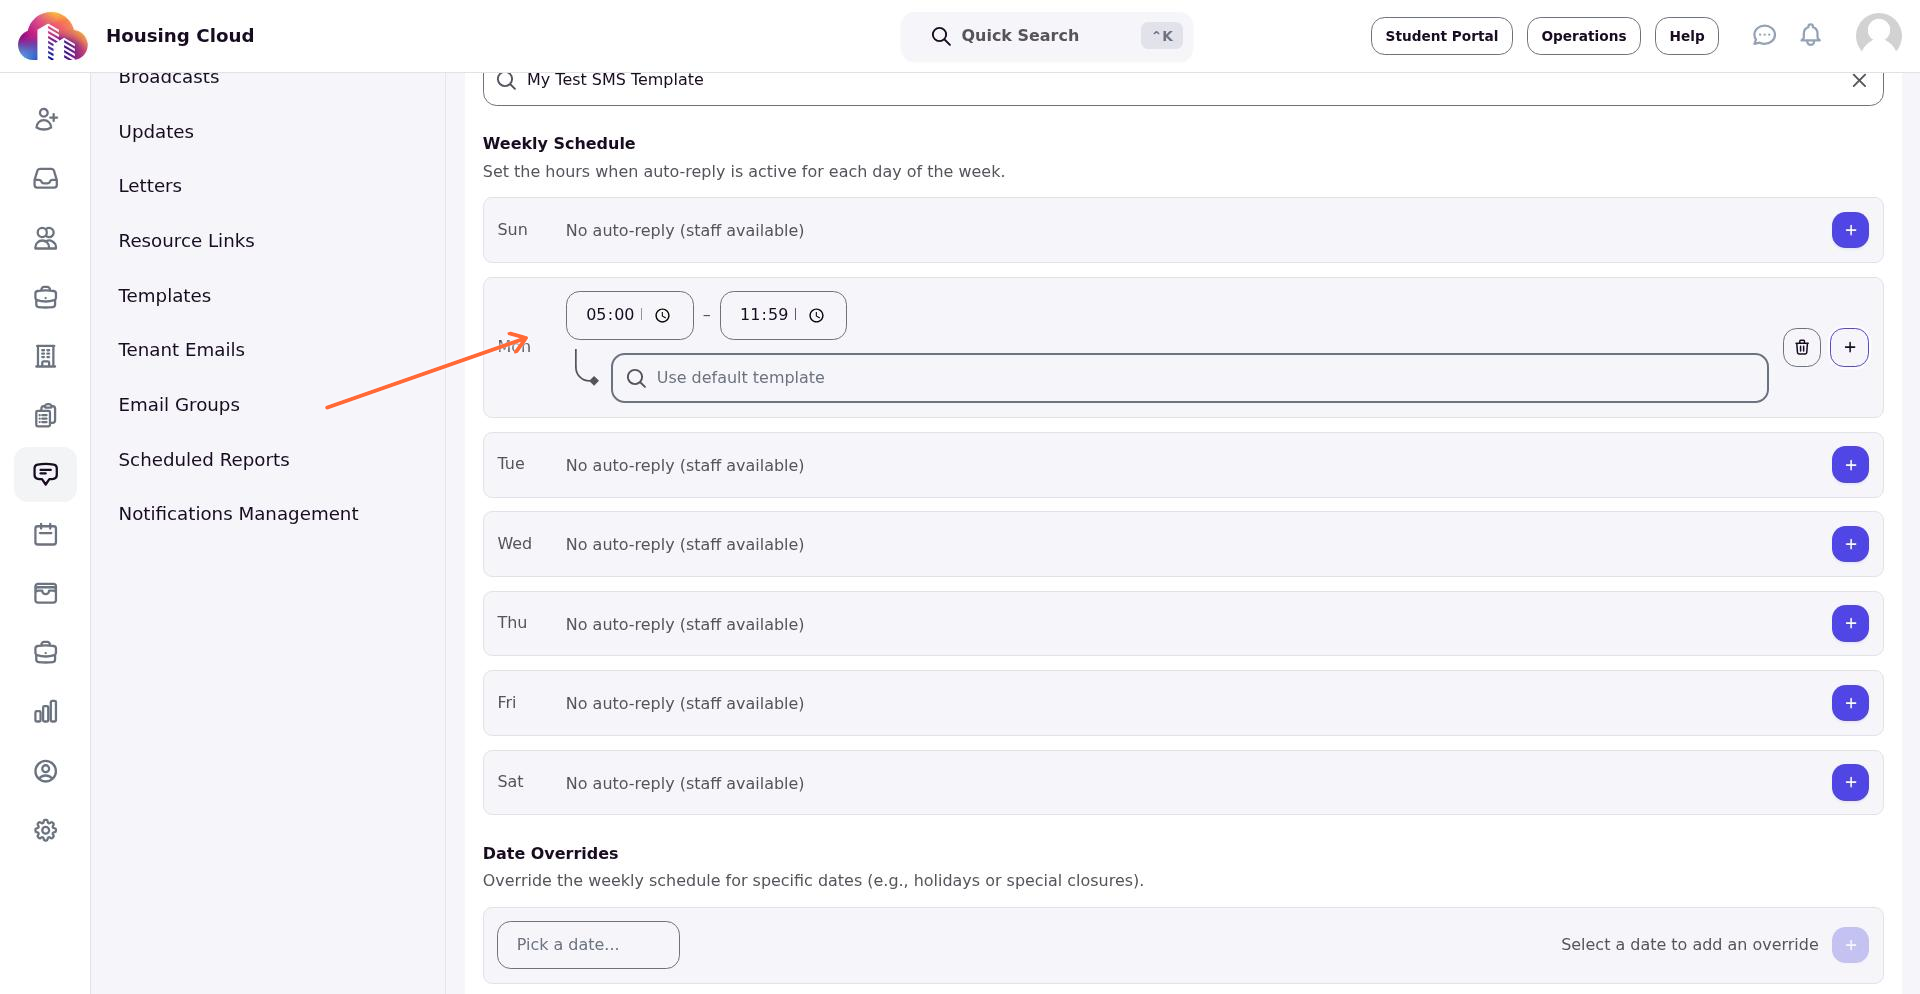
Task: Add another time slot for Monday
Action: 1850,347
